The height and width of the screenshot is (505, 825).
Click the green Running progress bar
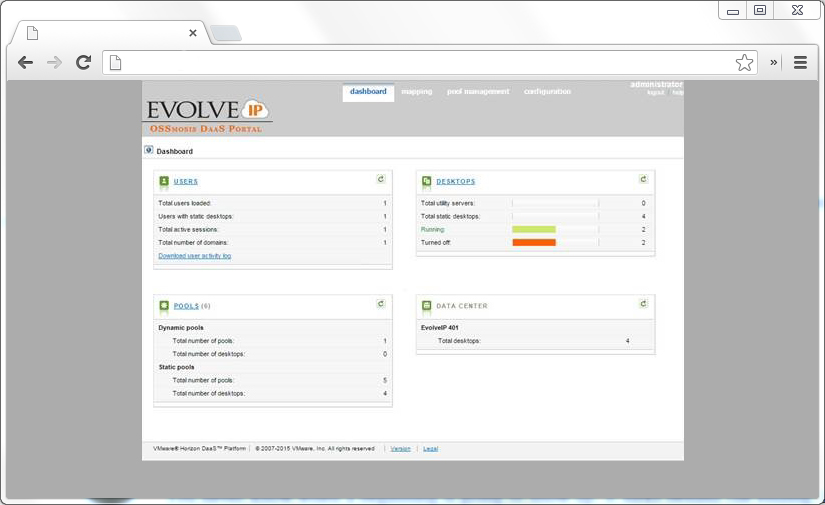[x=534, y=229]
